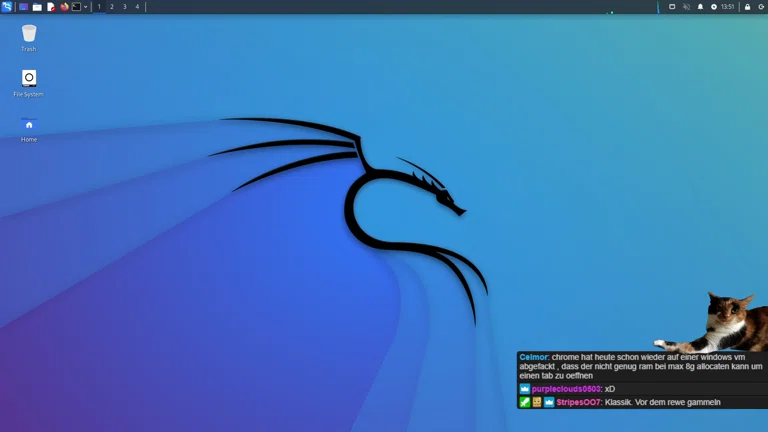Launch the text editor panel icon
The width and height of the screenshot is (768, 432).
coord(51,7)
